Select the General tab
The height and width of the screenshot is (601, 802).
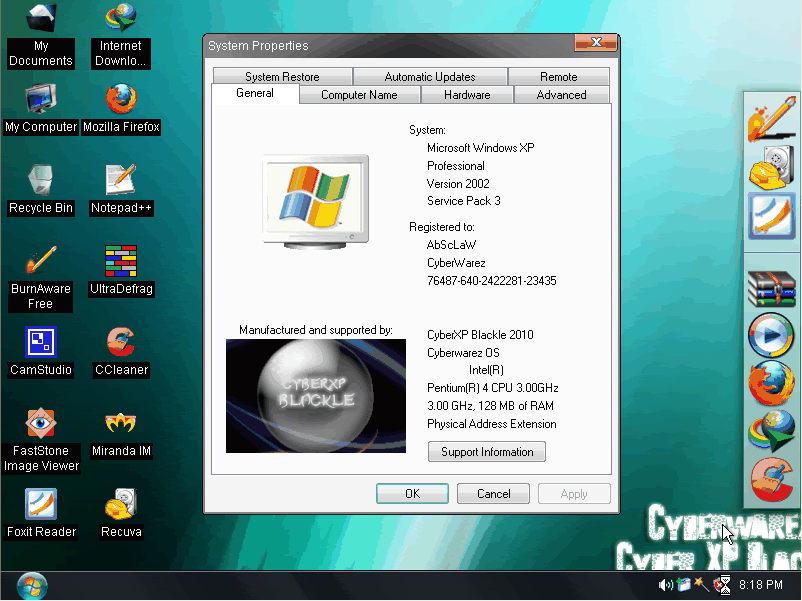click(x=255, y=93)
